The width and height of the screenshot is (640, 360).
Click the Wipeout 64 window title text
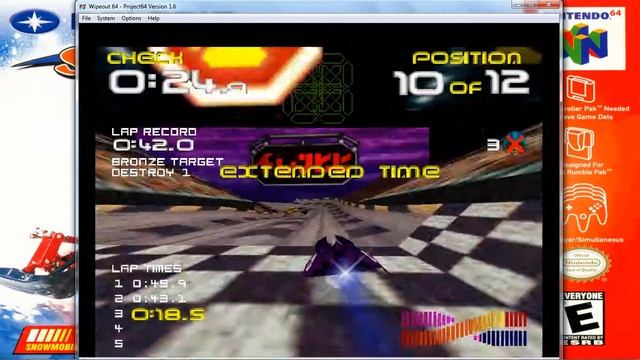coord(133,7)
